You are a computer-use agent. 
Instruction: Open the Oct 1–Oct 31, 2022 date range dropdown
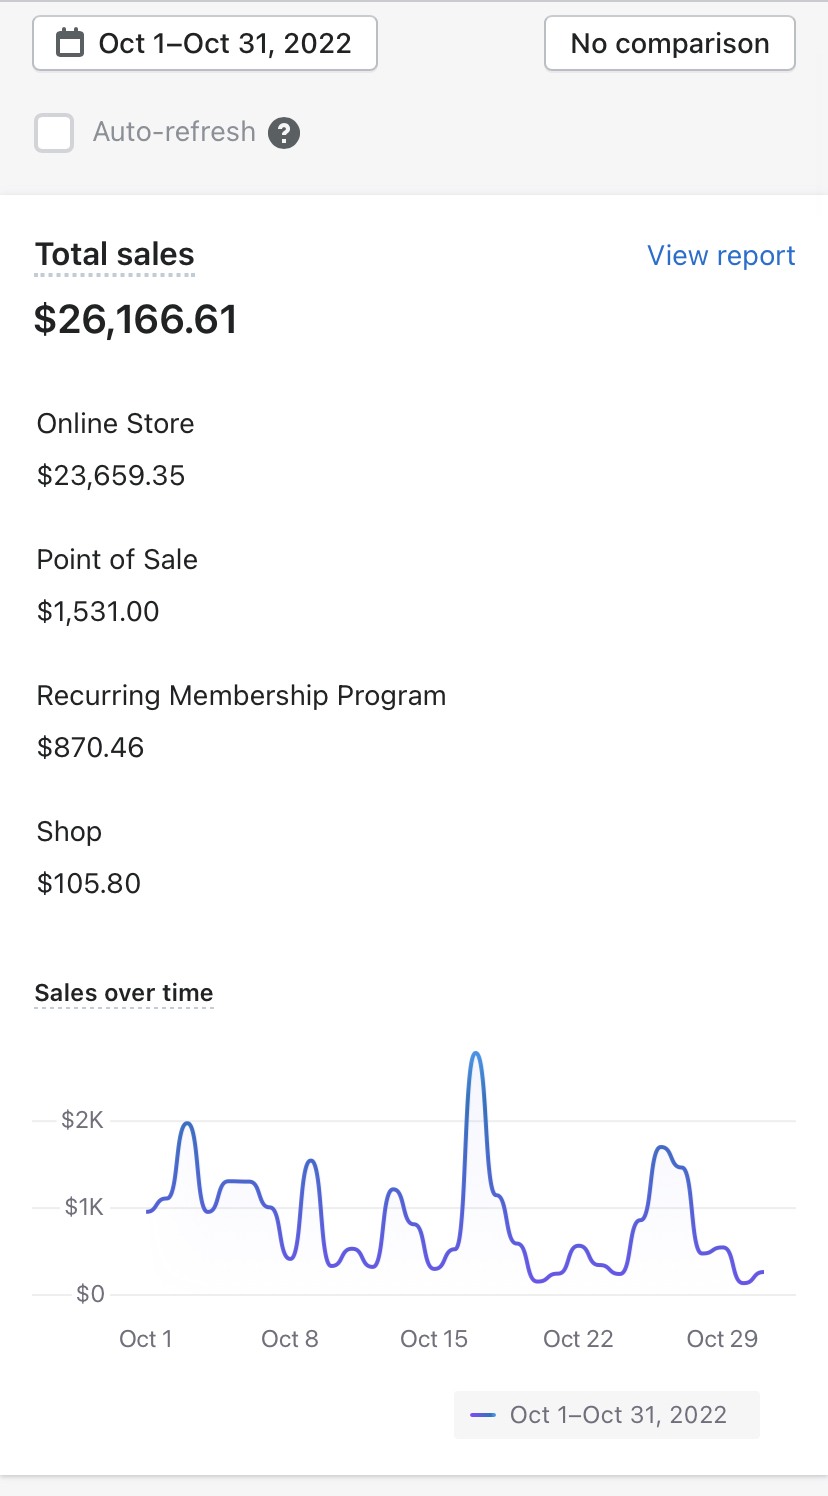(205, 44)
